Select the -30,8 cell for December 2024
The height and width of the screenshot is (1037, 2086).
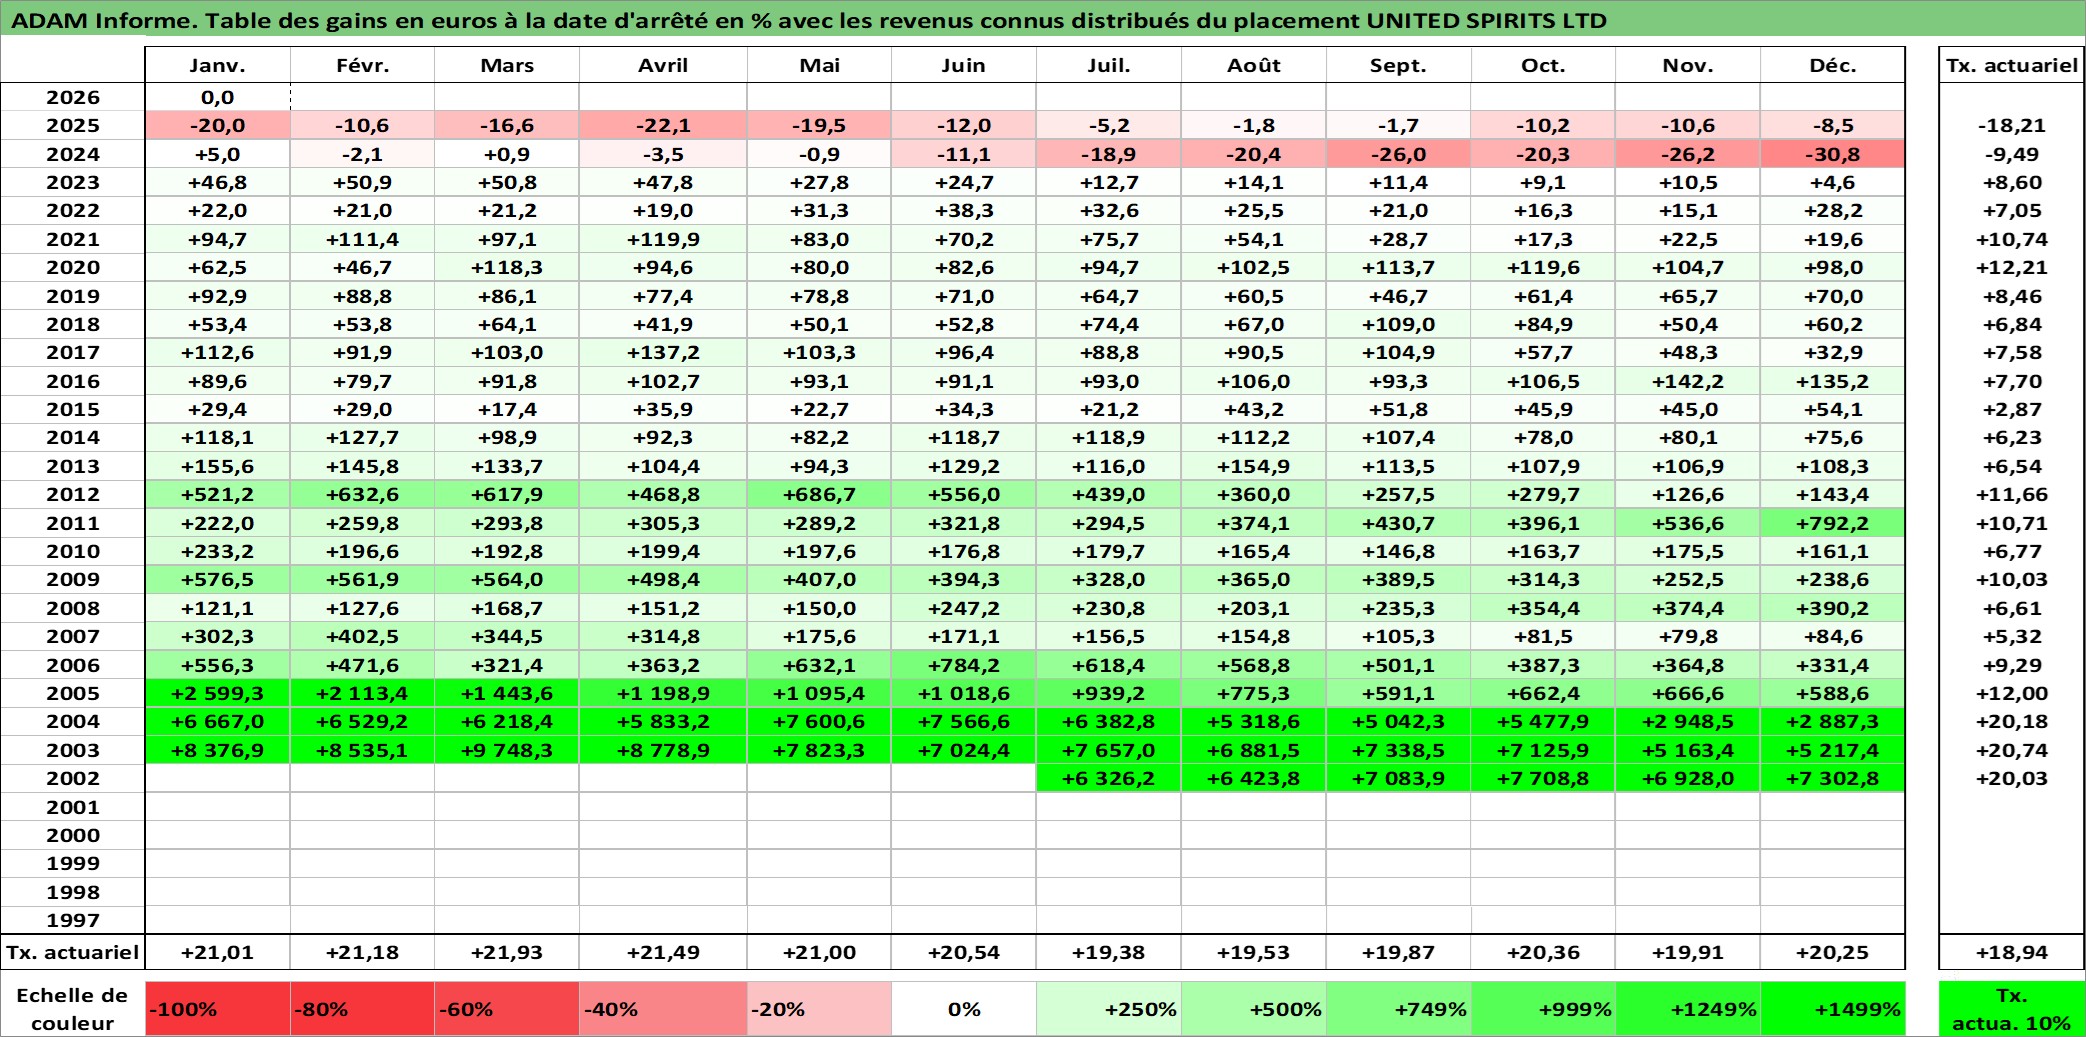(x=1832, y=154)
